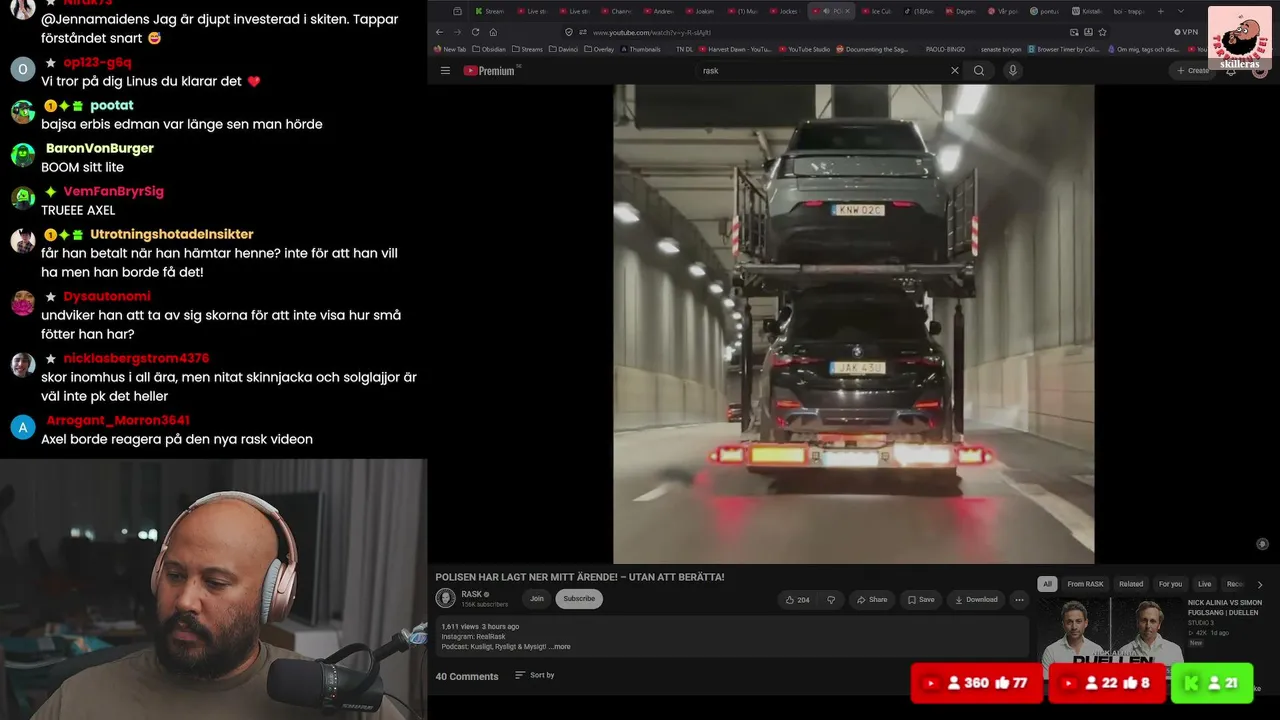Open 'Nick Alinia vs Simon Fuglsang' video title
Screen dimensions: 1280x720
[1225, 608]
